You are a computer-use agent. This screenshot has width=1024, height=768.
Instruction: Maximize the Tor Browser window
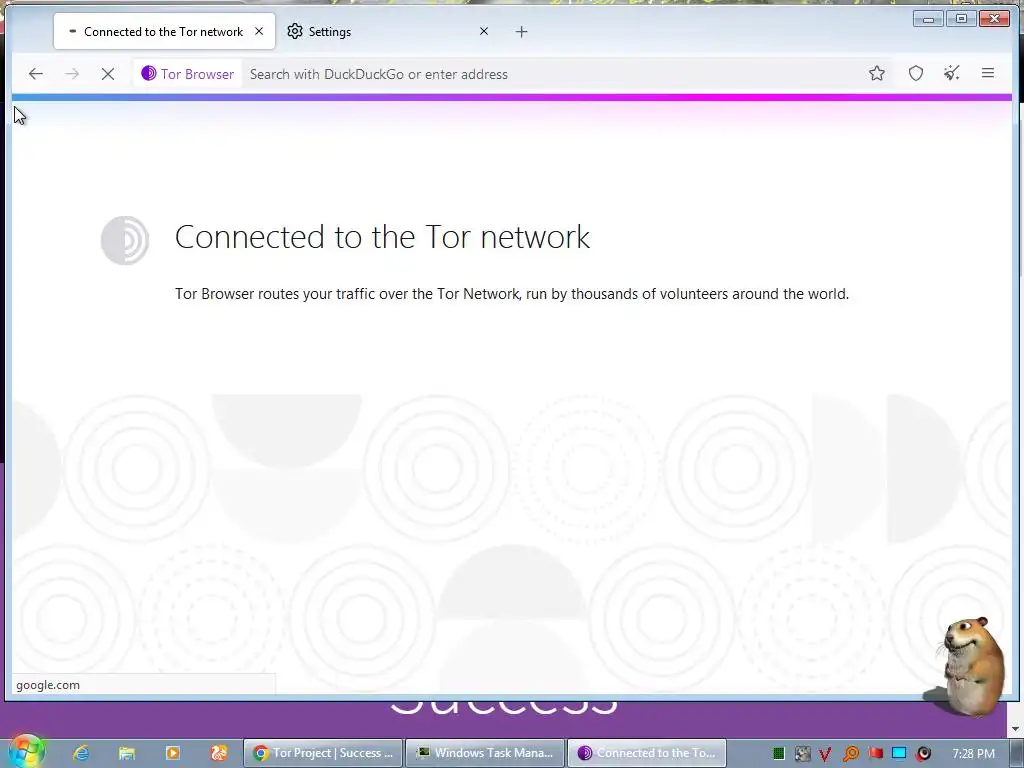(961, 19)
